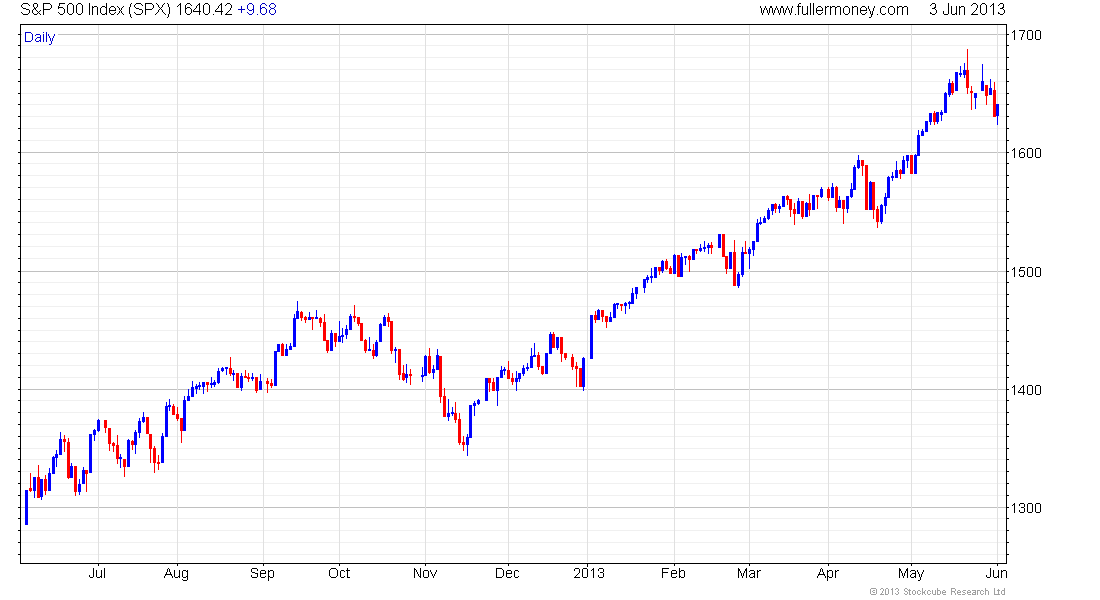
Task: Open the www.fullermoney.com link text
Action: point(833,10)
